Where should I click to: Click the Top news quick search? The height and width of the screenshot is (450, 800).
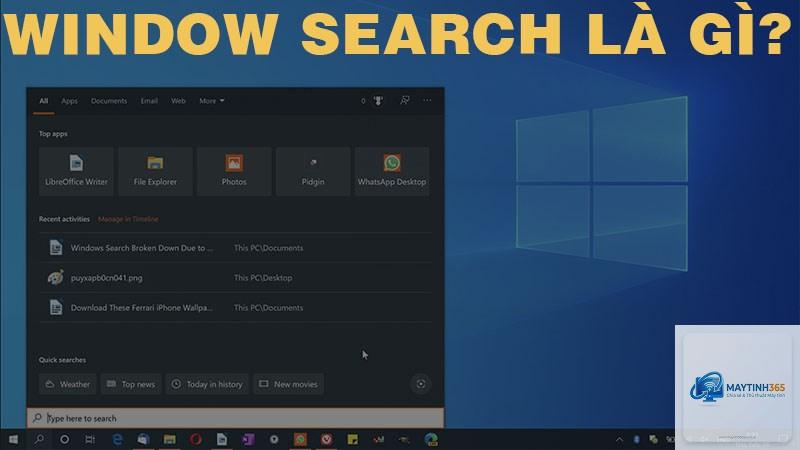[131, 384]
